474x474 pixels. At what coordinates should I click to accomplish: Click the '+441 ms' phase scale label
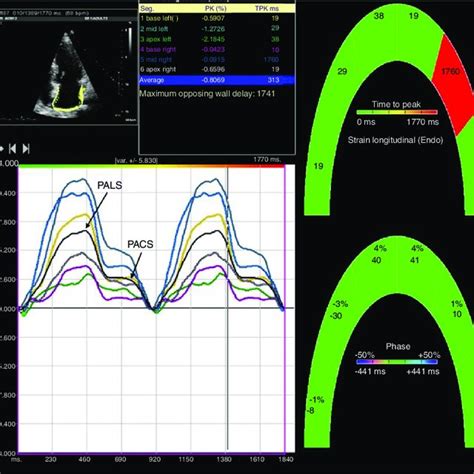click(x=423, y=371)
